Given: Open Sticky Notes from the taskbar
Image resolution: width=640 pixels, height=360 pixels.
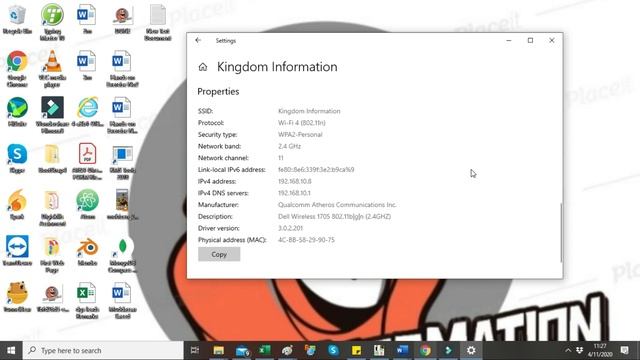Looking at the screenshot, I should point(356,350).
